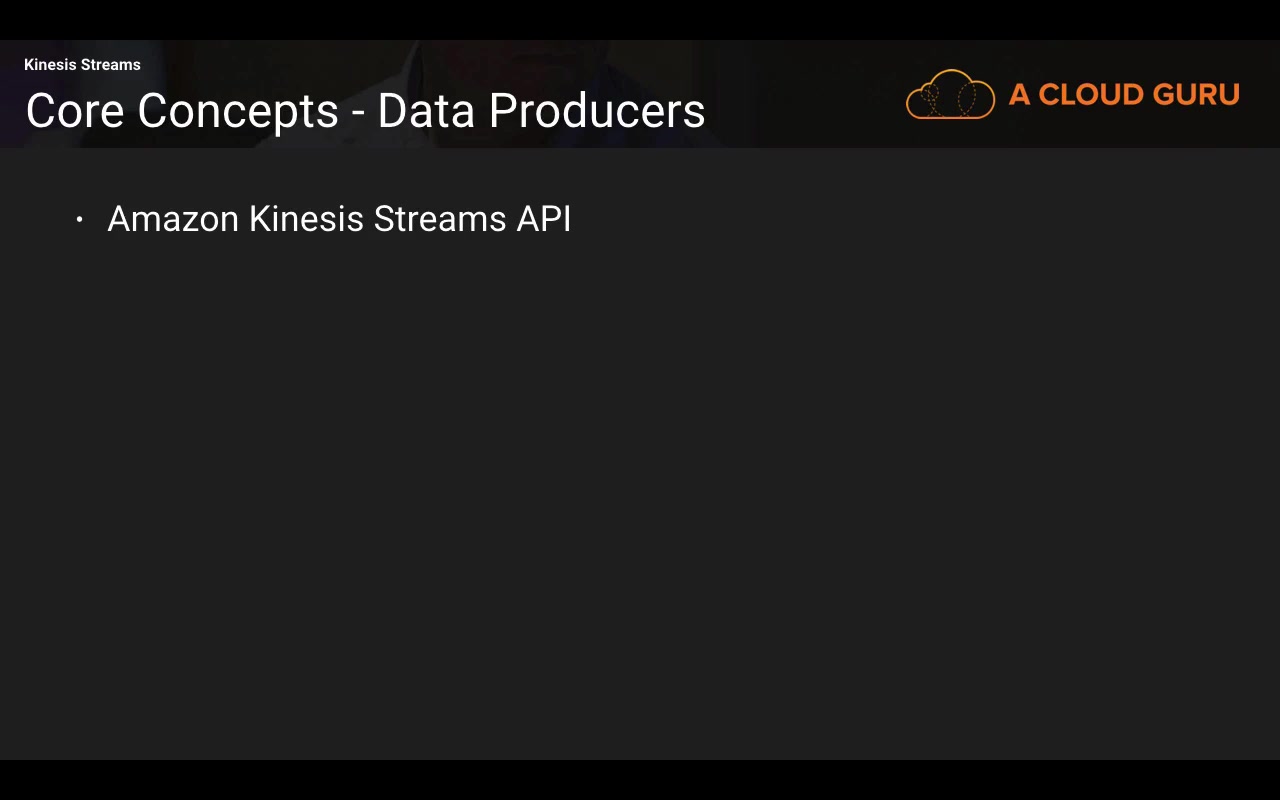Viewport: 1280px width, 800px height.
Task: Click "Kinesis" in the bullet point line
Action: [x=306, y=219]
